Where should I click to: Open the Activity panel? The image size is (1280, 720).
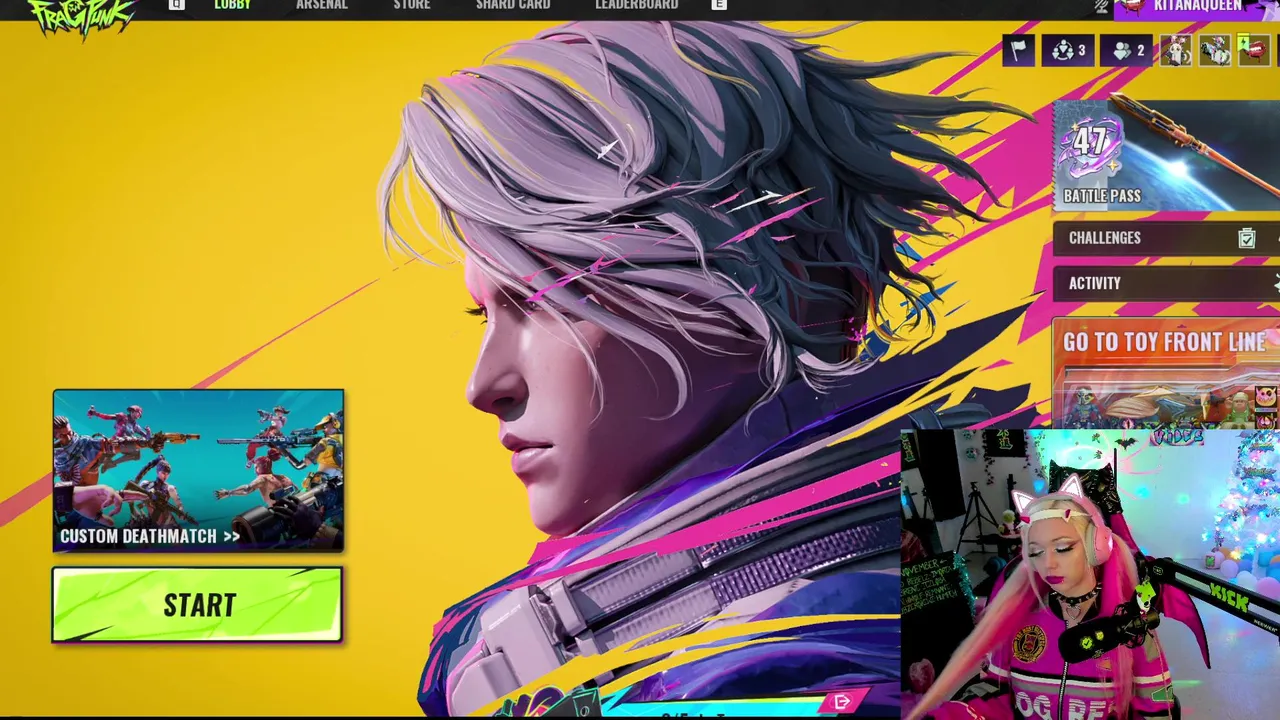tap(1166, 283)
